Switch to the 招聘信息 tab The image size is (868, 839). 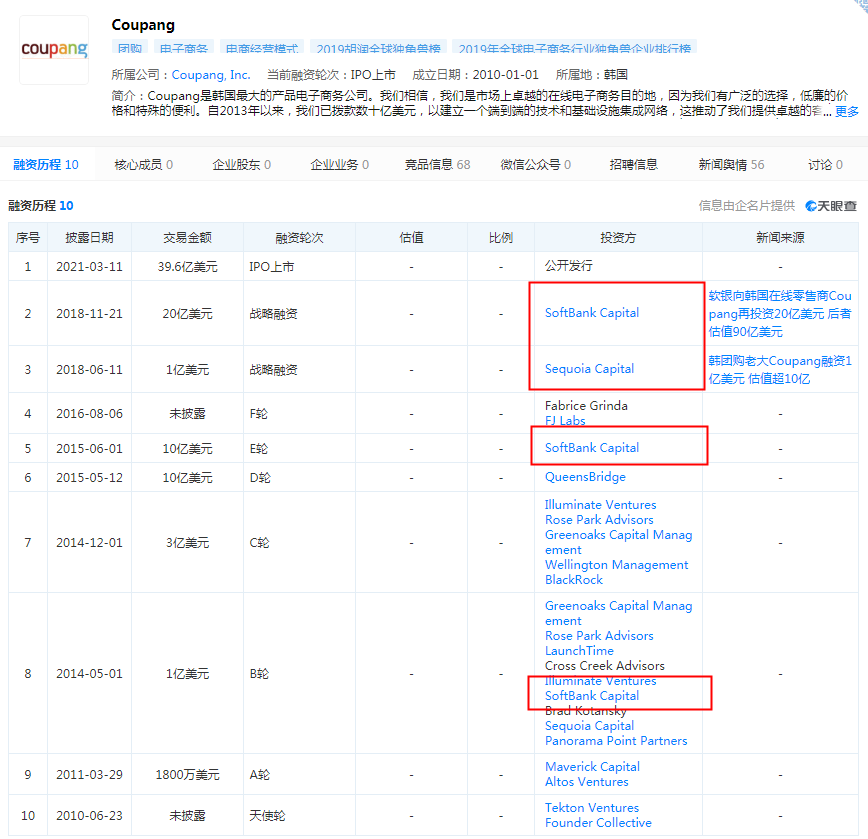(633, 164)
